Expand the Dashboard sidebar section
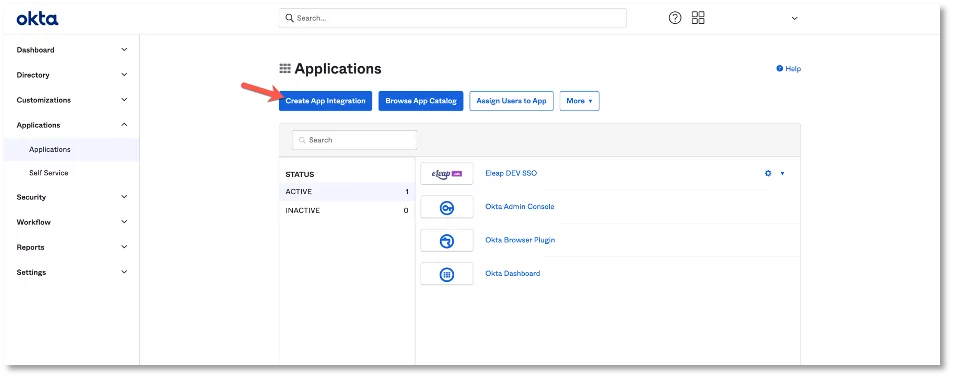The image size is (954, 378). (124, 50)
